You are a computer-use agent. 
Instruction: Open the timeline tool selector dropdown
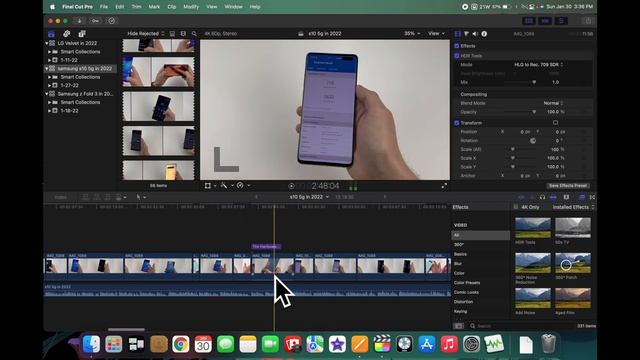coord(141,197)
